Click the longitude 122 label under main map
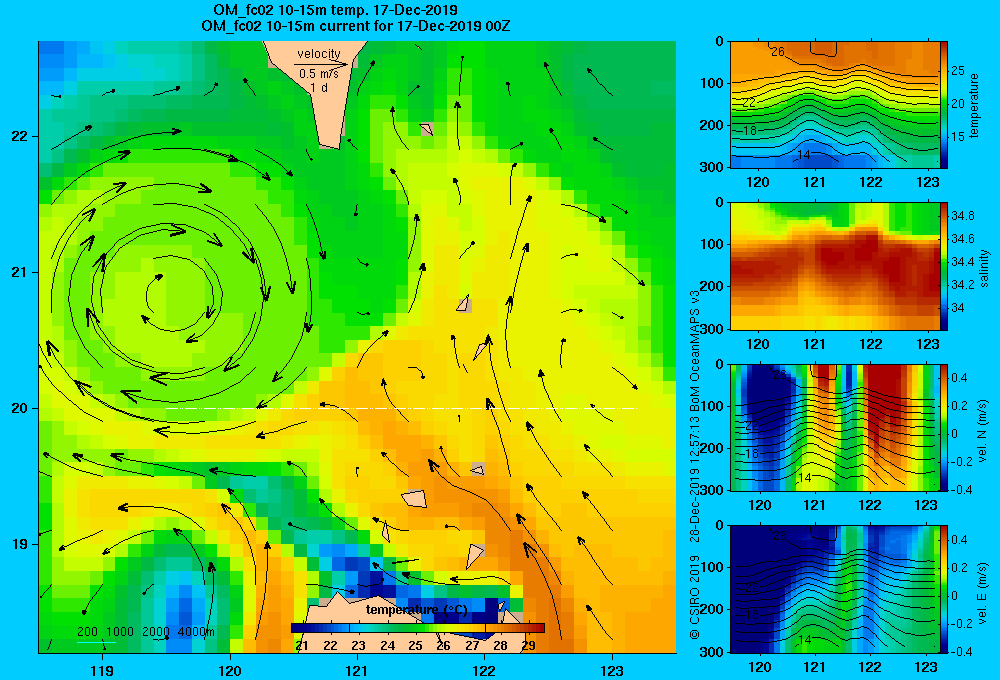Image resolution: width=1000 pixels, height=680 pixels. pyautogui.click(x=485, y=670)
